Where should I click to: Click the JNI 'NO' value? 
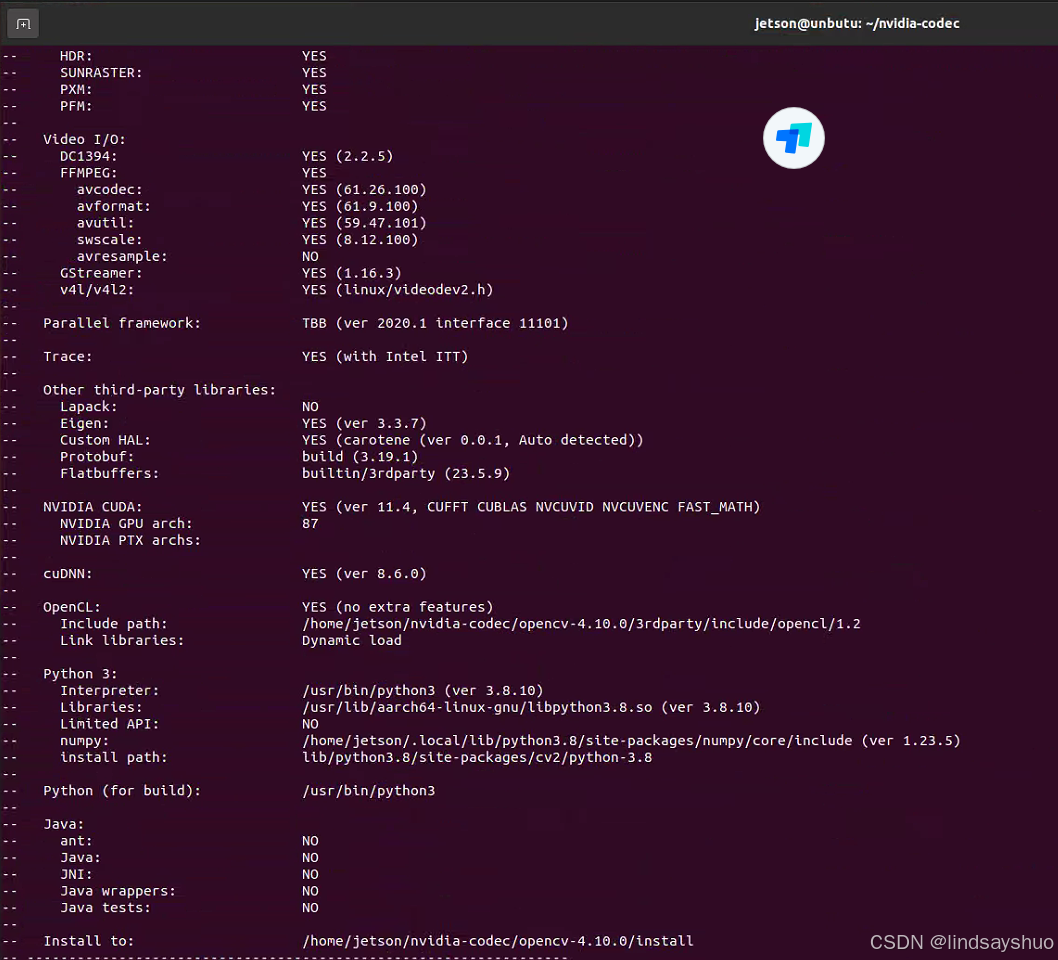(310, 874)
